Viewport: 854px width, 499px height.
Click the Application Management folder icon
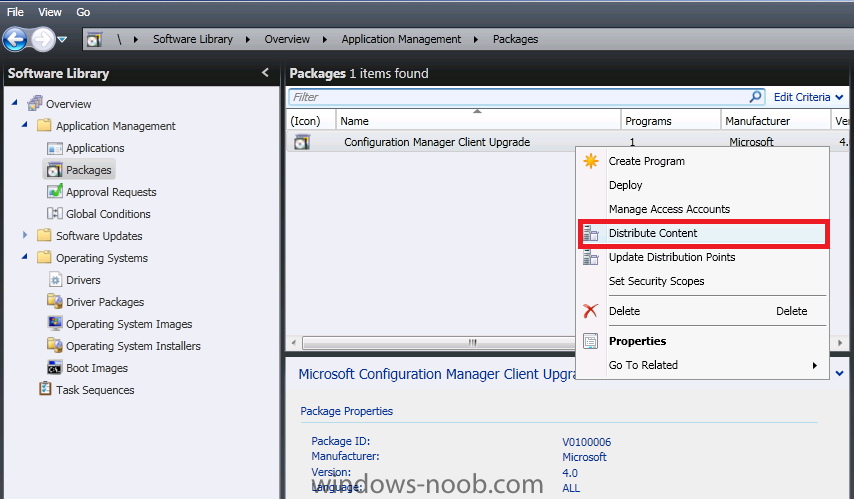(44, 125)
